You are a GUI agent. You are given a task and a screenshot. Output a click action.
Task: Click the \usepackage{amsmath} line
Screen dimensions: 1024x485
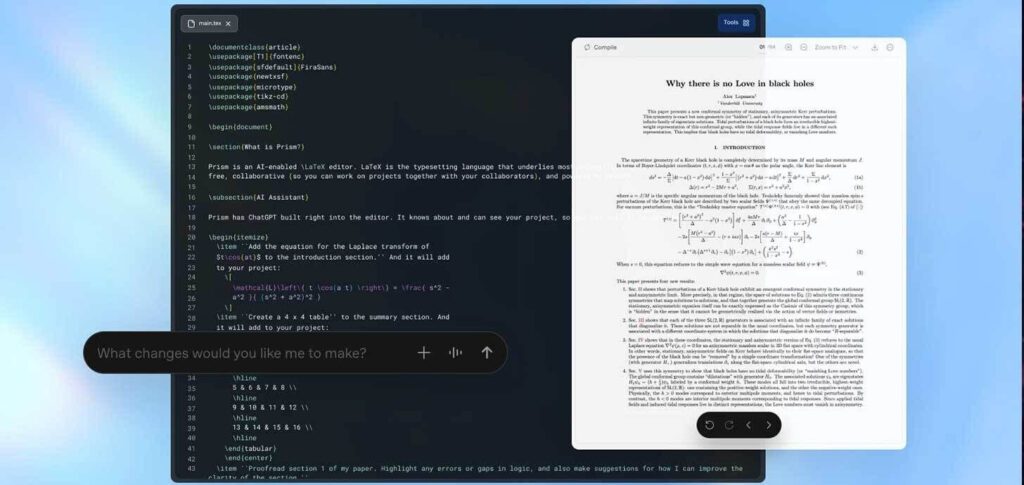(x=248, y=106)
